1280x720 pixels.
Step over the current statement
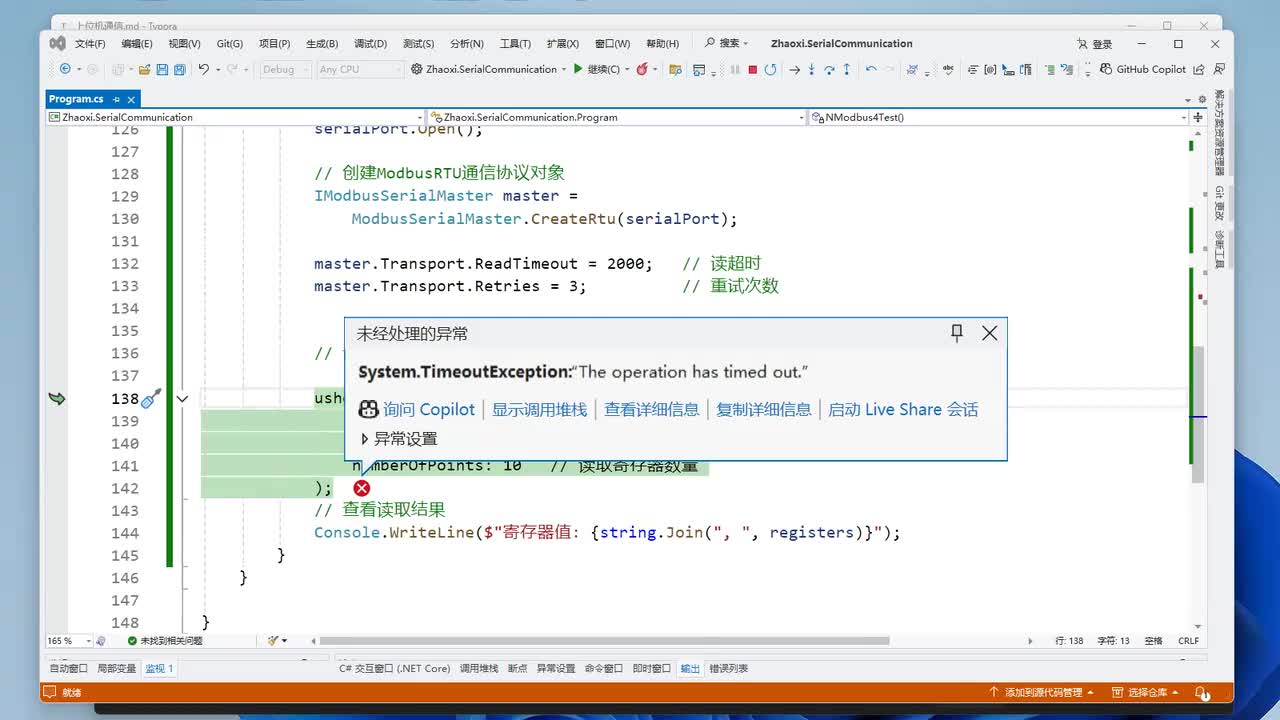[x=829, y=69]
